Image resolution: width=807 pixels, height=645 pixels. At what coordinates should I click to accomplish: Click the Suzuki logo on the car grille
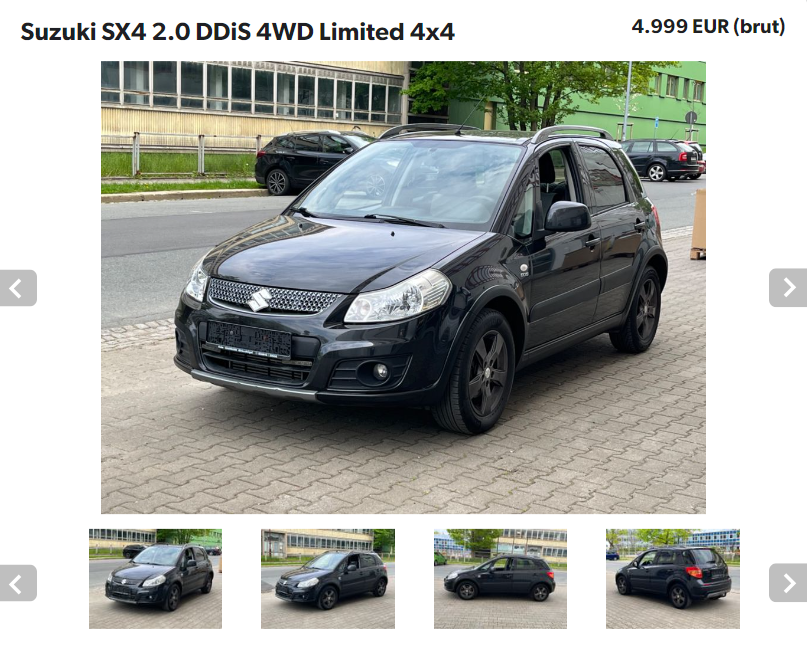[x=260, y=300]
